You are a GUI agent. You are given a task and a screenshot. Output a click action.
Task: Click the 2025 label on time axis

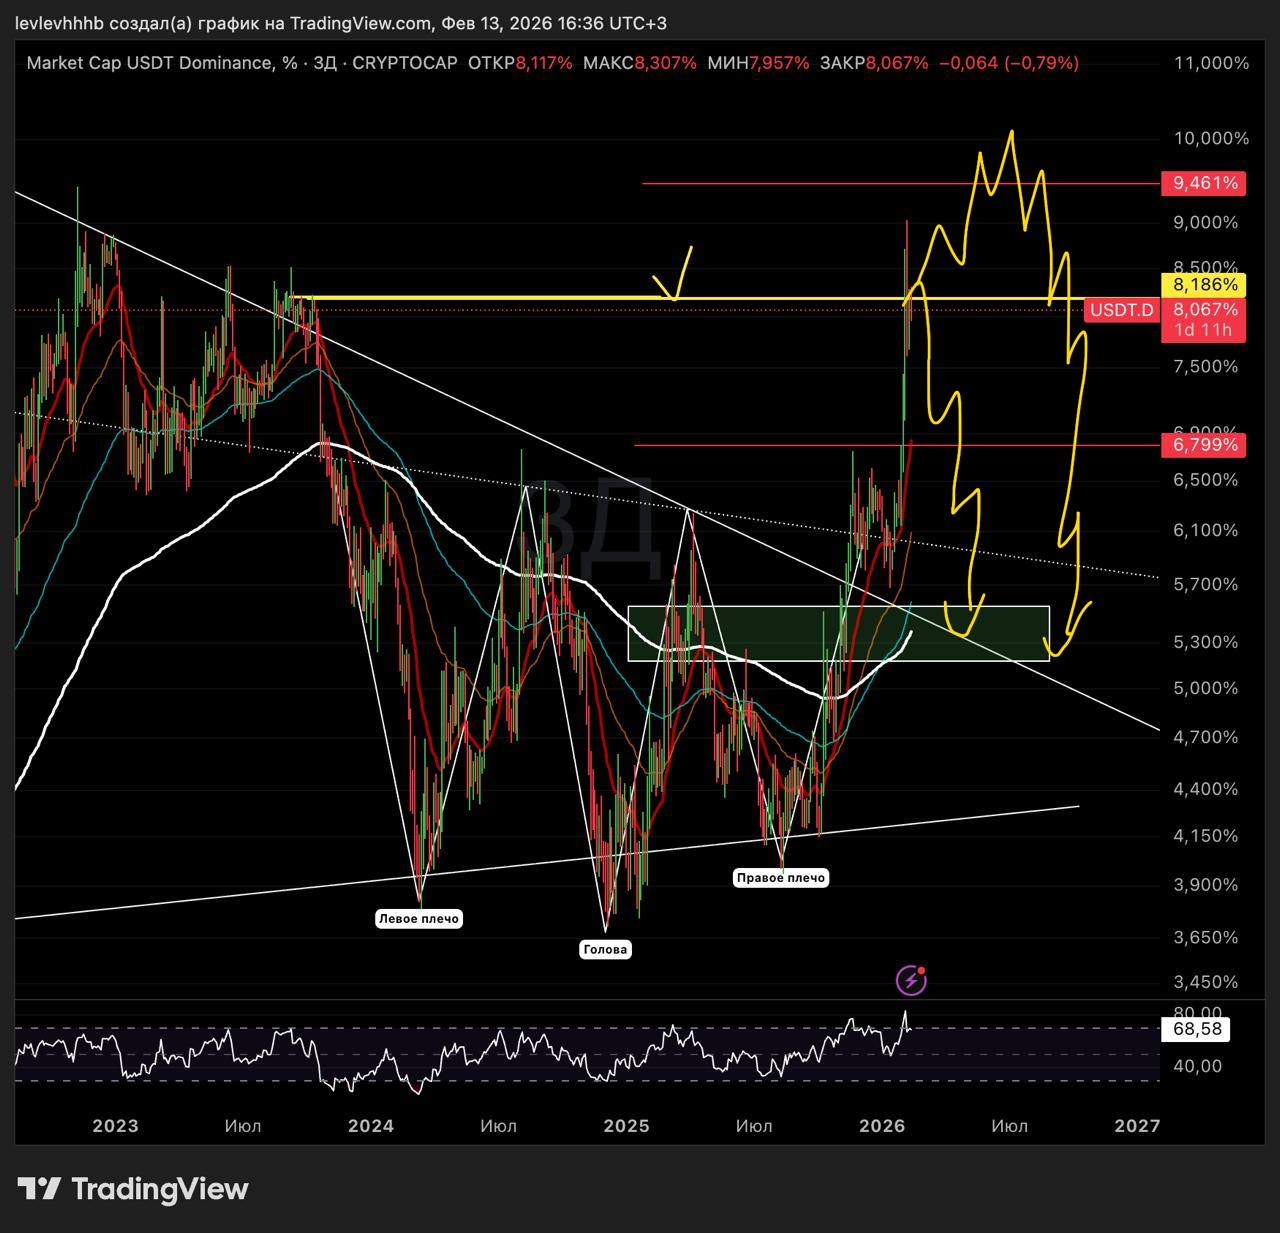click(627, 1126)
